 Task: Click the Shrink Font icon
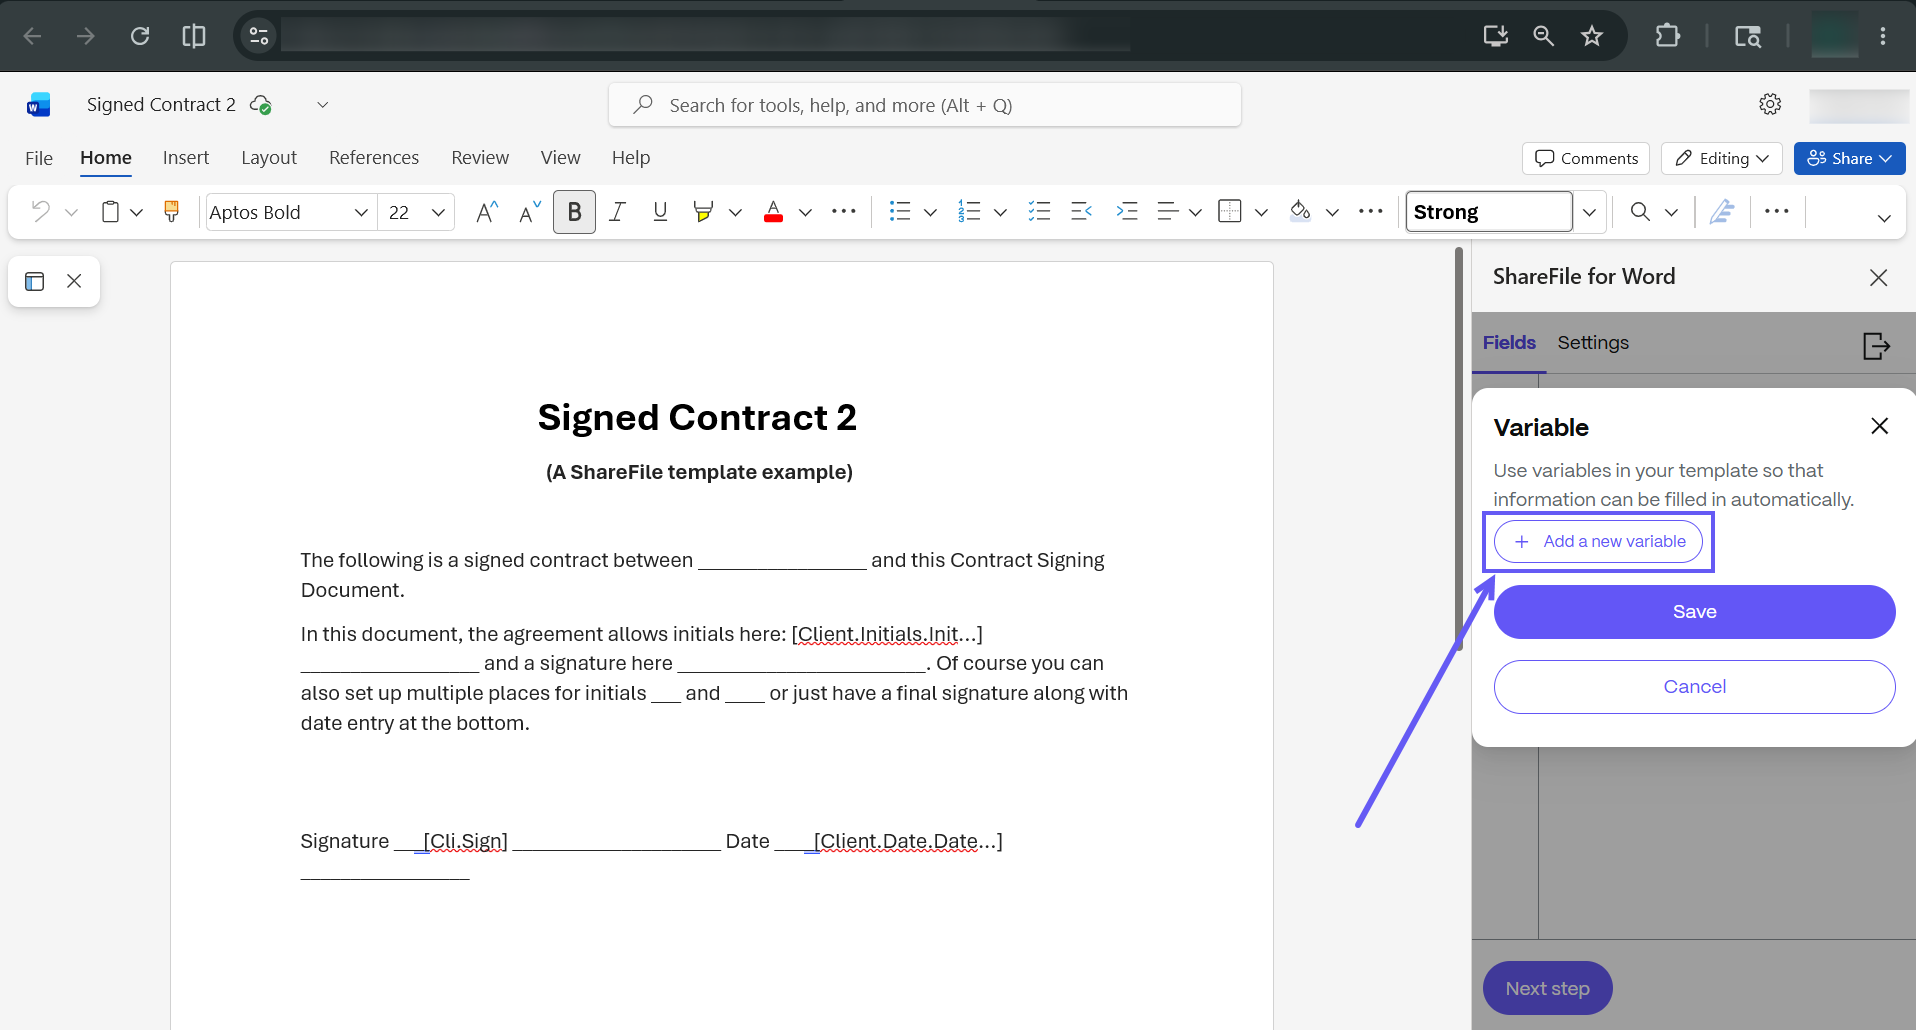530,212
